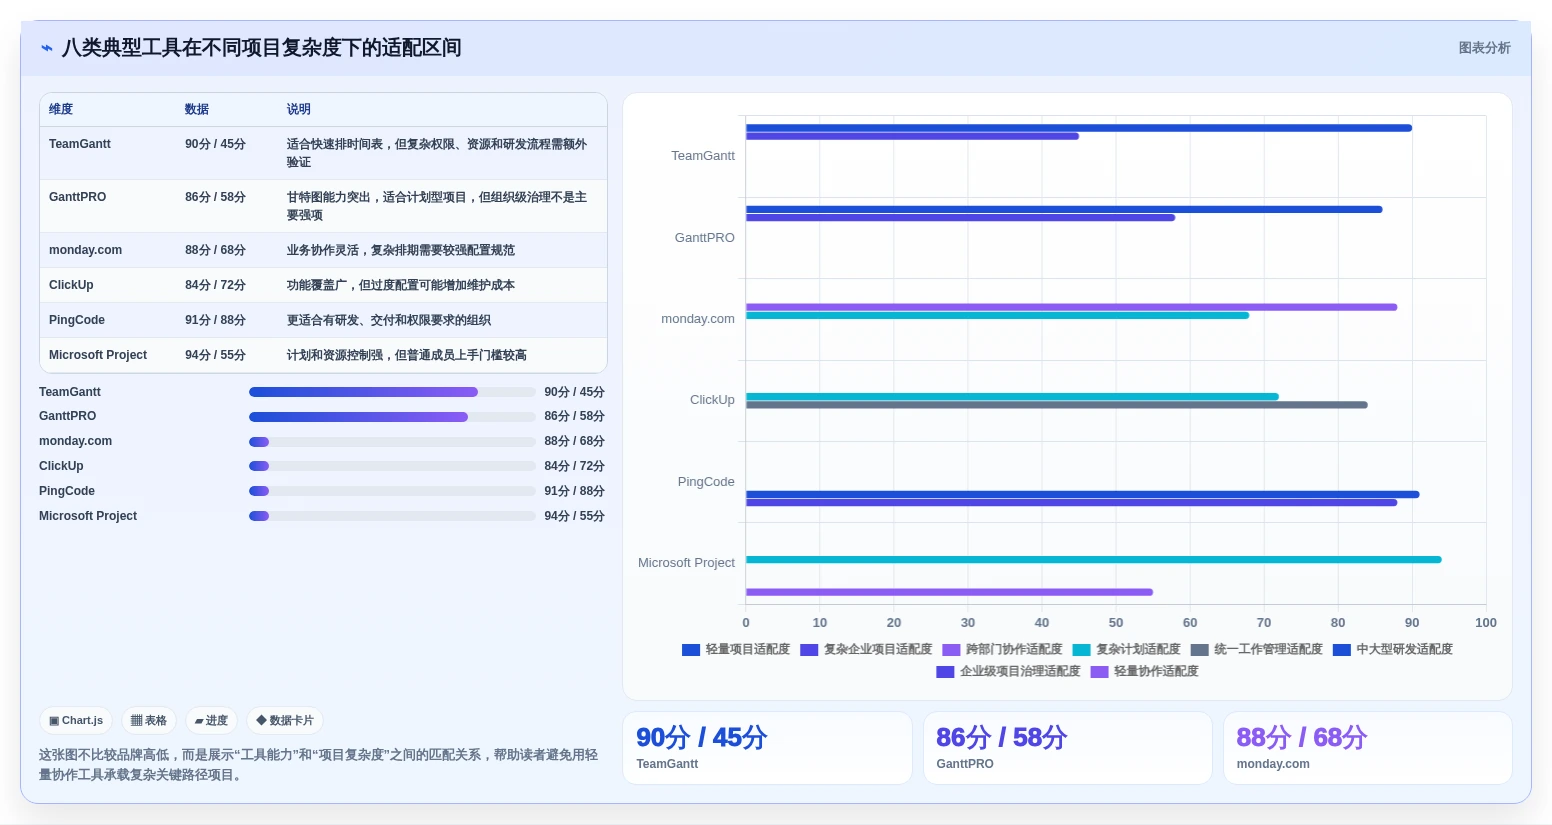
Task: Click the ClickUp 84分 / 72分 progress value
Action: pyautogui.click(x=574, y=466)
